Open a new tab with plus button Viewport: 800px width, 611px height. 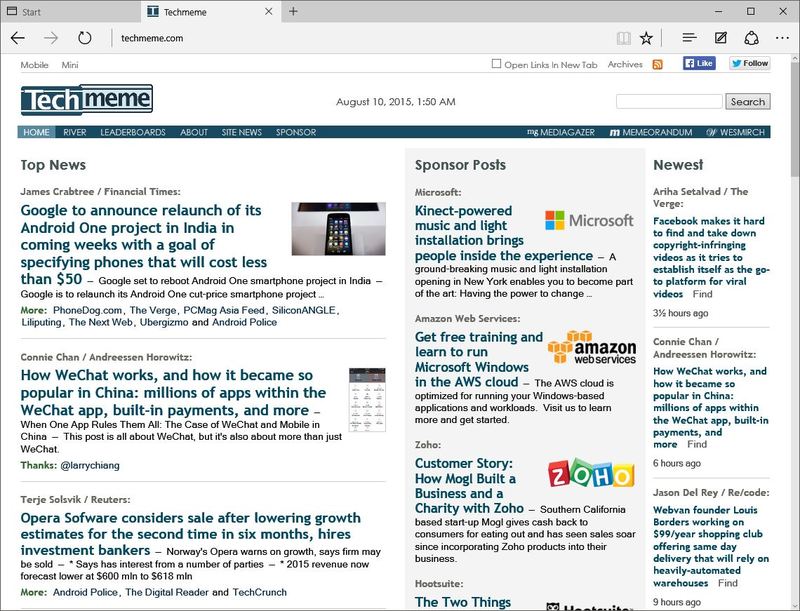pyautogui.click(x=293, y=11)
